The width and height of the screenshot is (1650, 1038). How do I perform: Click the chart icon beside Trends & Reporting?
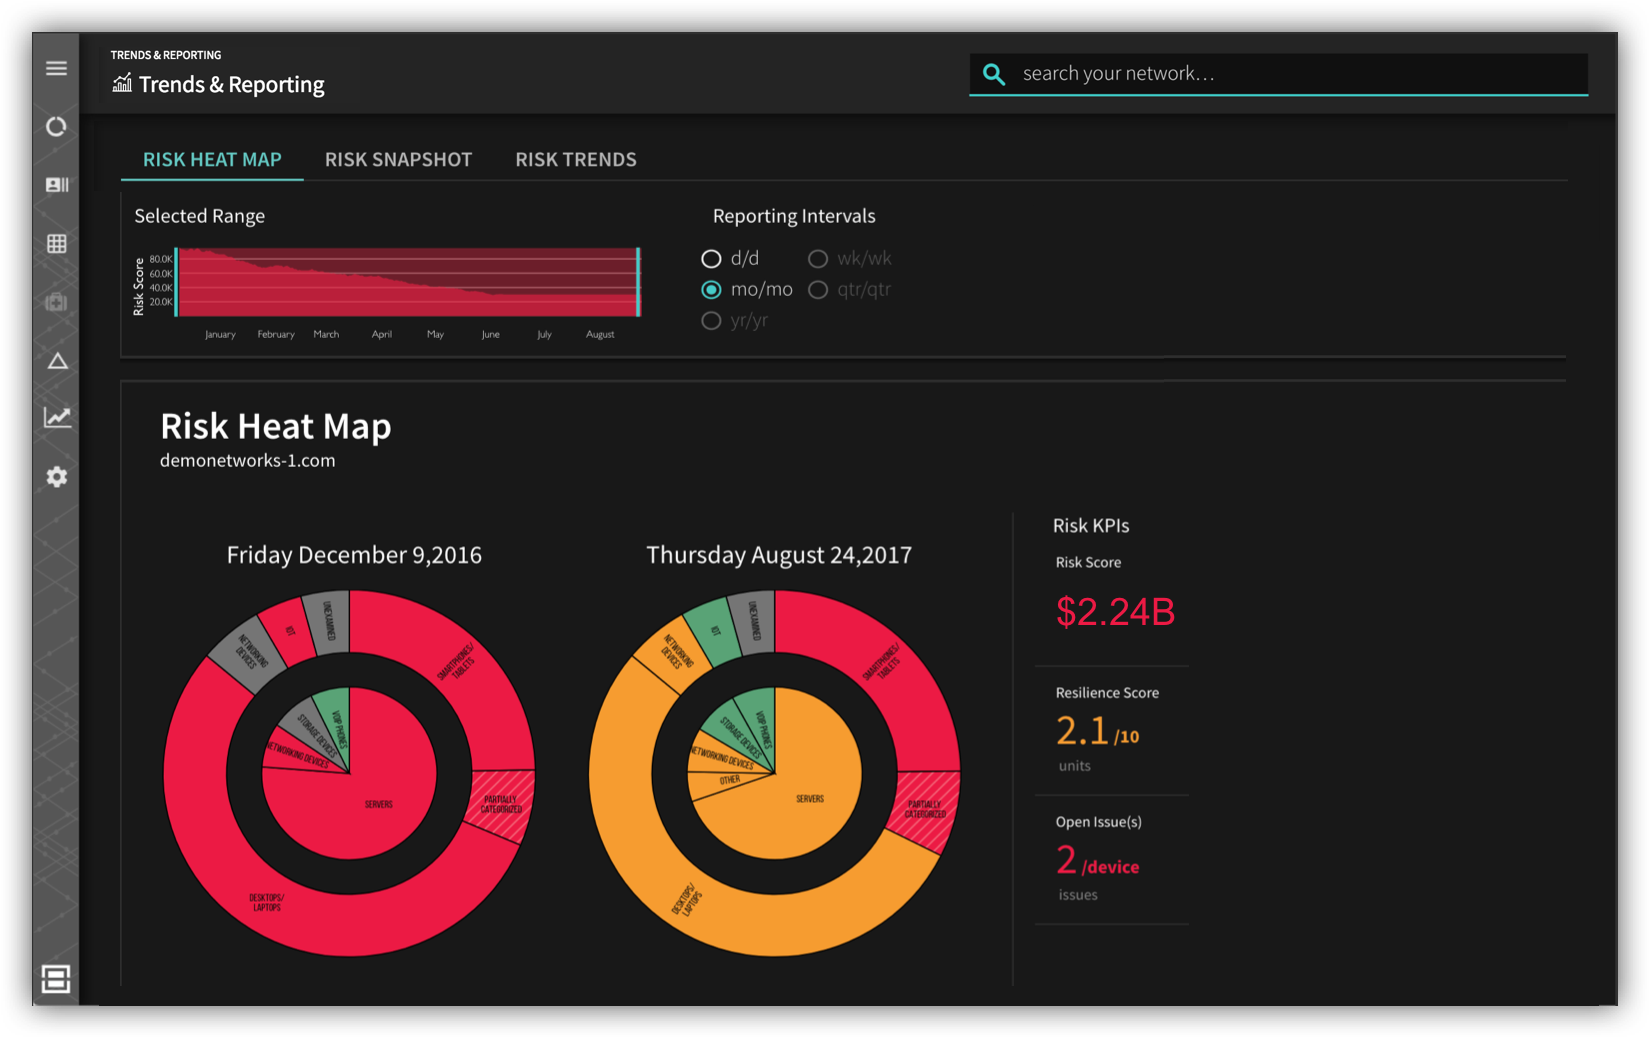pyautogui.click(x=122, y=83)
